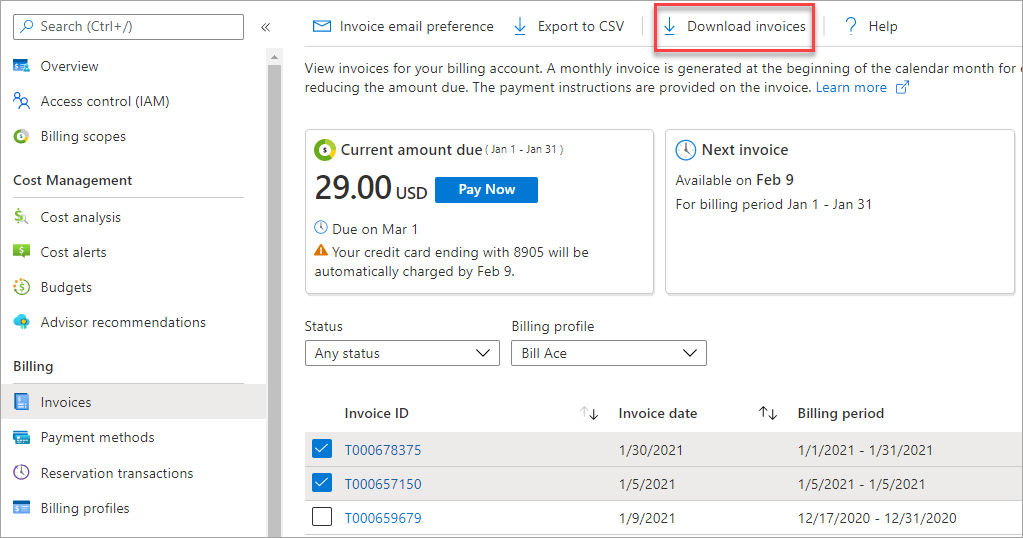Screen dimensions: 1023x538
Task: Uncheck invoice T000678375 checkbox
Action: click(x=322, y=450)
